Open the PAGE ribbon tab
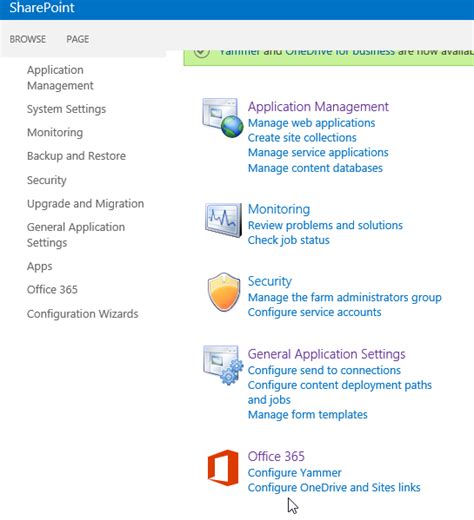The height and width of the screenshot is (520, 474). tap(78, 39)
